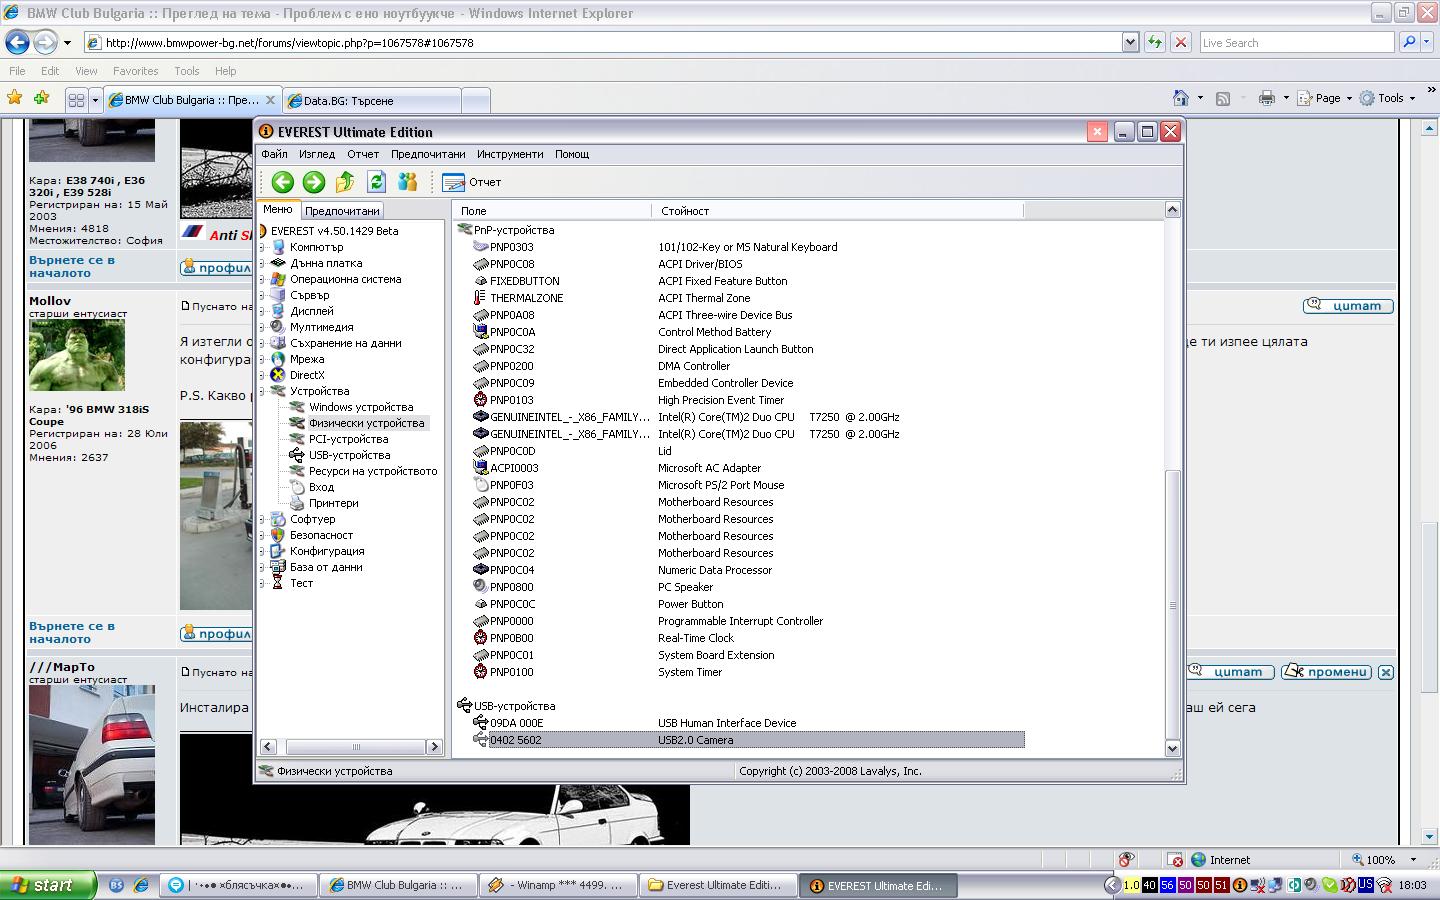Click the Тест hourglass icon in tree
1440x900 pixels.
[278, 583]
